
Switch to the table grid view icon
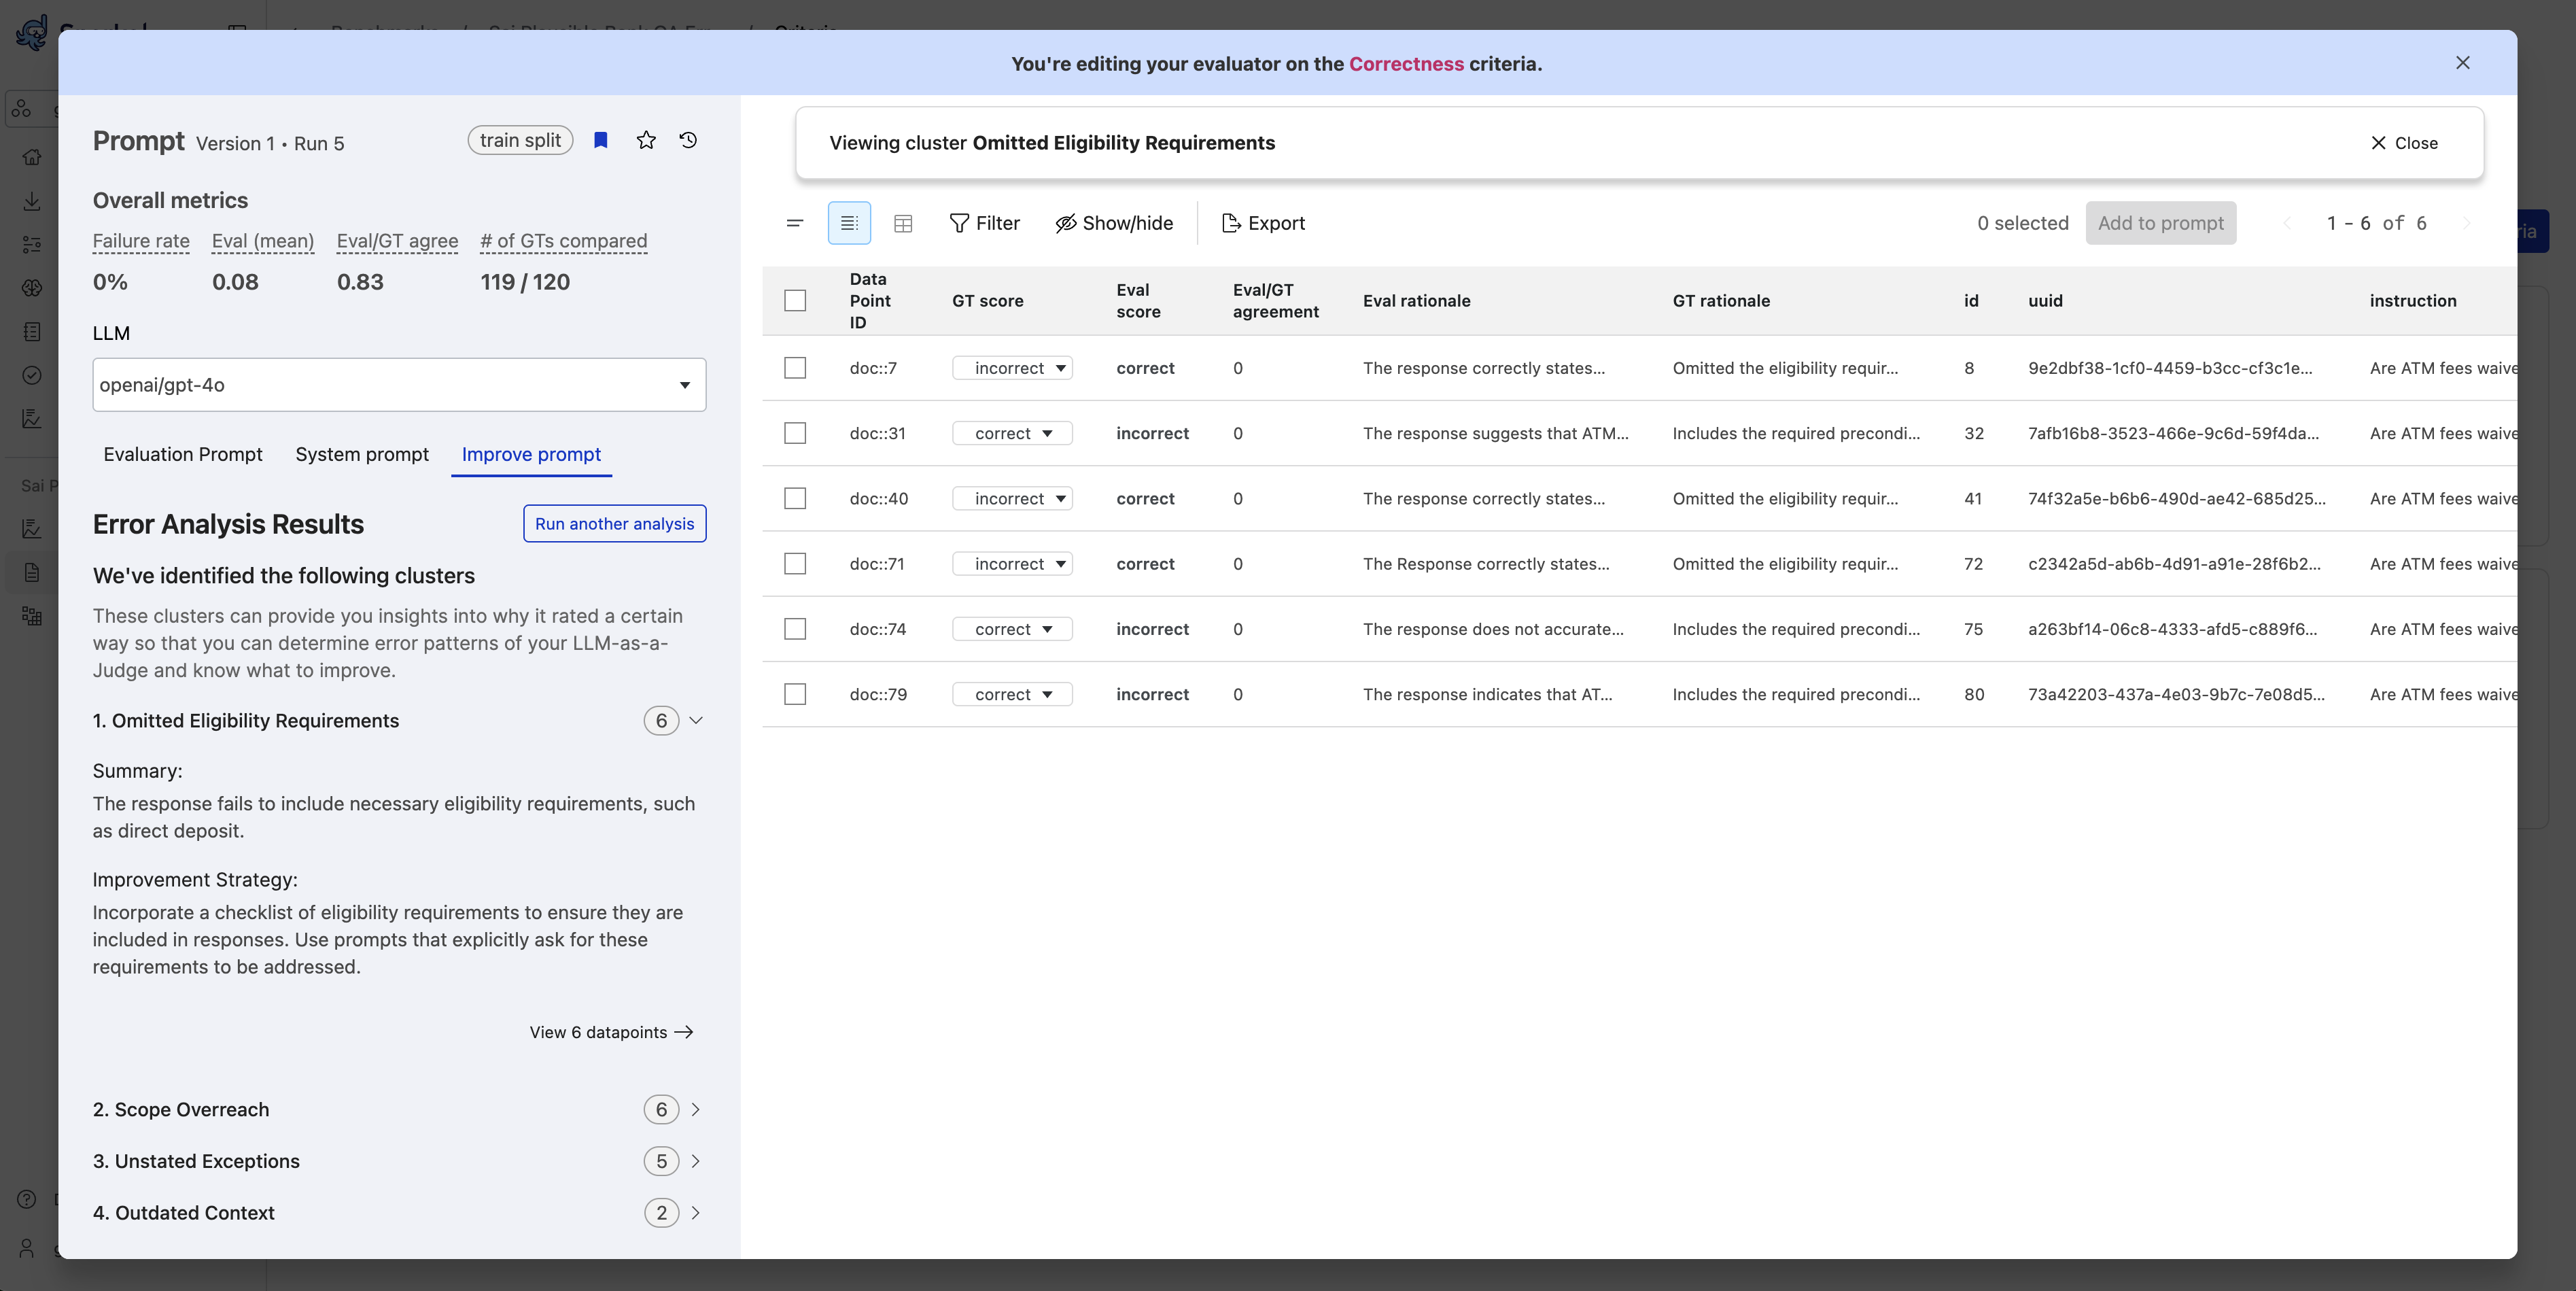903,223
